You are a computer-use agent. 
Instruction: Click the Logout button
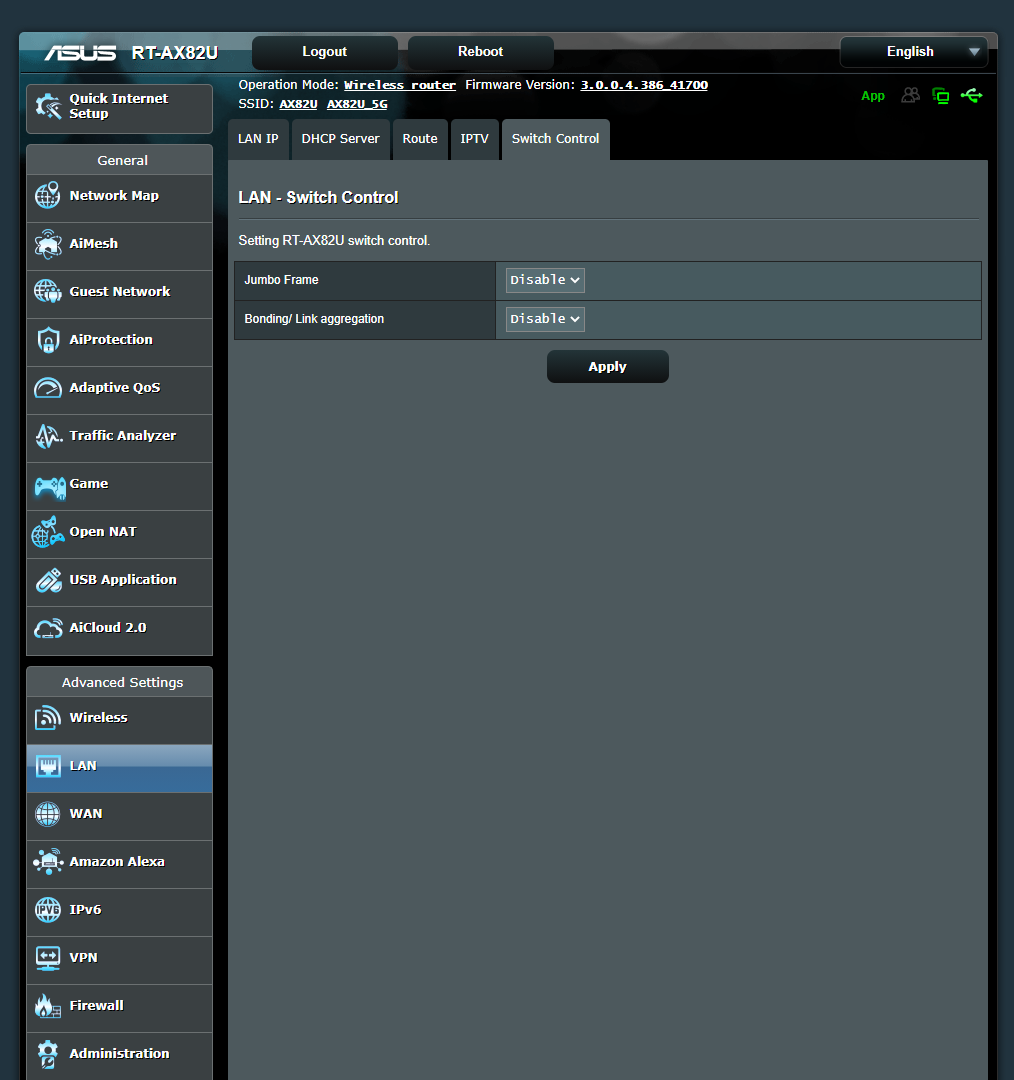click(x=324, y=52)
